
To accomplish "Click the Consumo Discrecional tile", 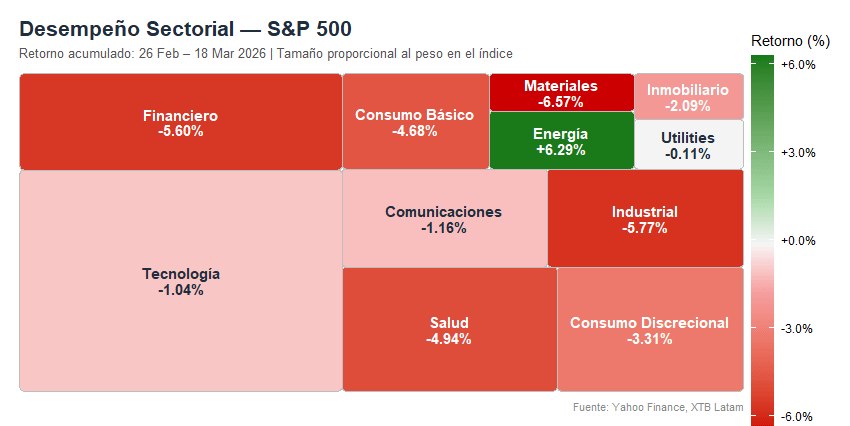I will point(649,330).
